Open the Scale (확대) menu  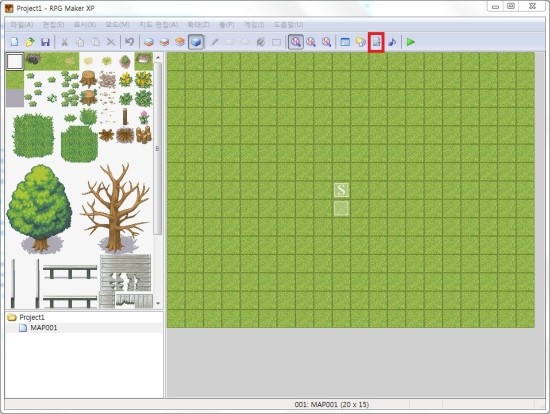198,25
